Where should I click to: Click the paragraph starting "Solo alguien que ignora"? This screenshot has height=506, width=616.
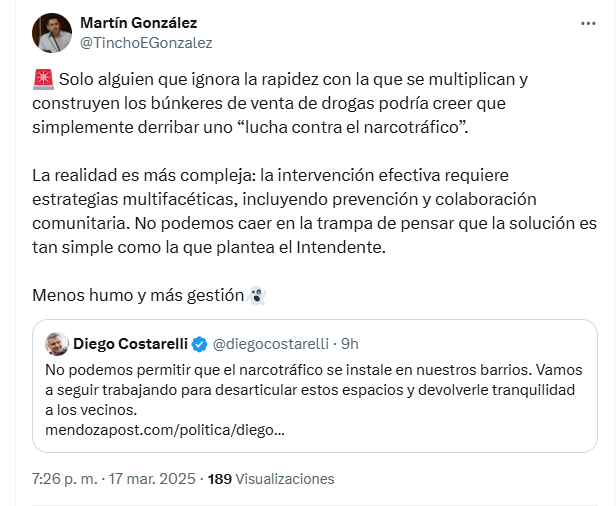click(x=280, y=103)
